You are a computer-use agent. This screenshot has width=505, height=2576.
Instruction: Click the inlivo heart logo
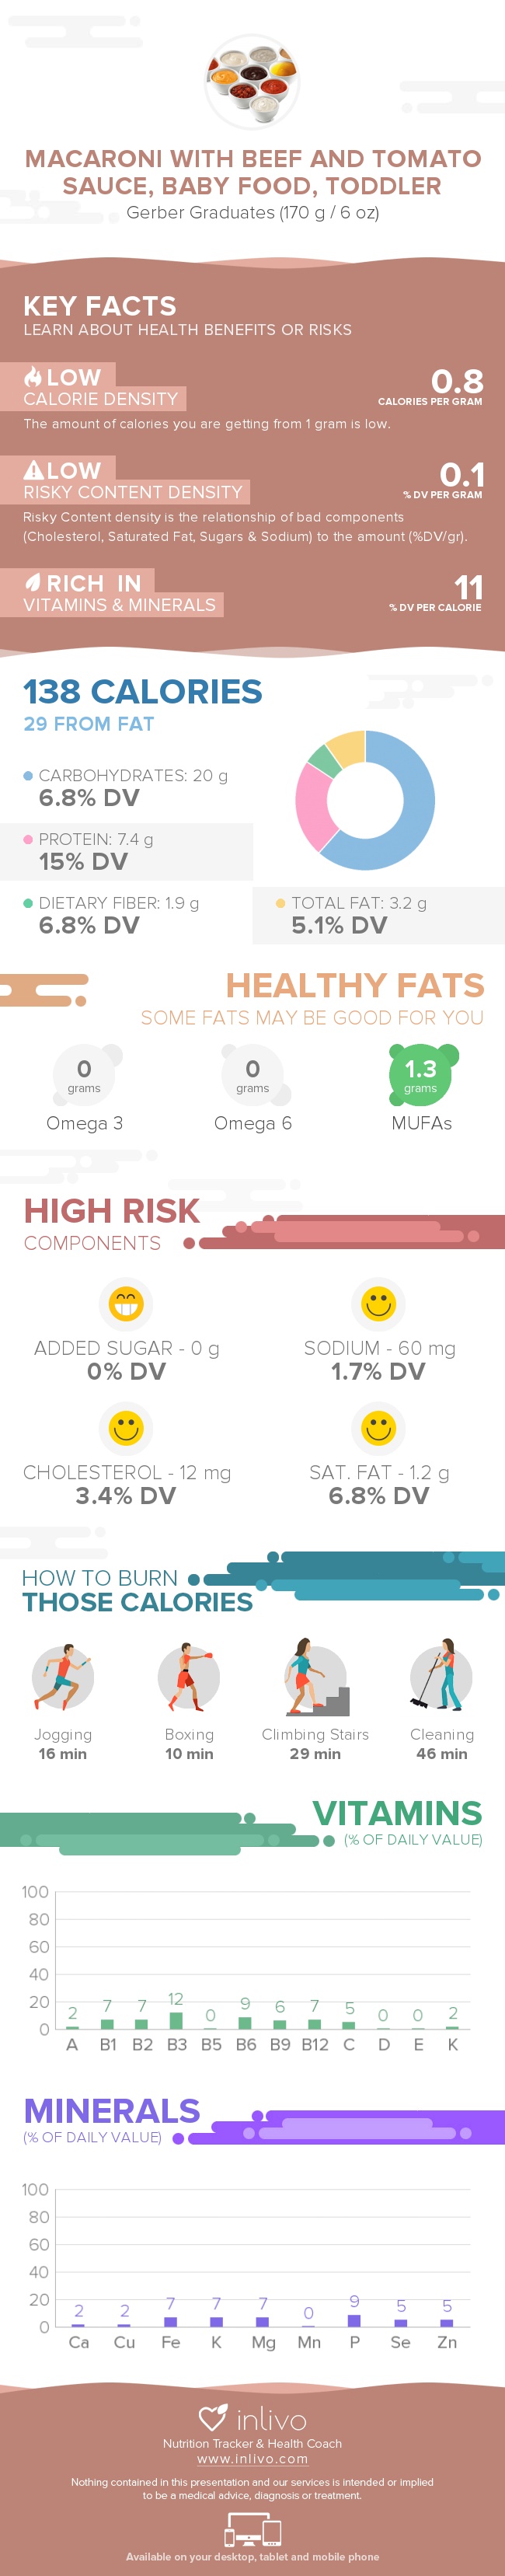point(213,2418)
